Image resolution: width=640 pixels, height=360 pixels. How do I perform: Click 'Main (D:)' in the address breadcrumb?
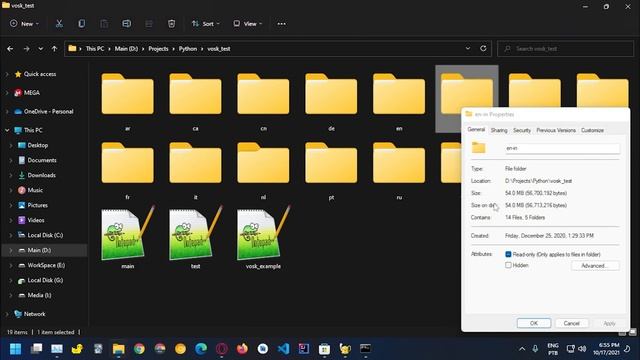pyautogui.click(x=126, y=49)
